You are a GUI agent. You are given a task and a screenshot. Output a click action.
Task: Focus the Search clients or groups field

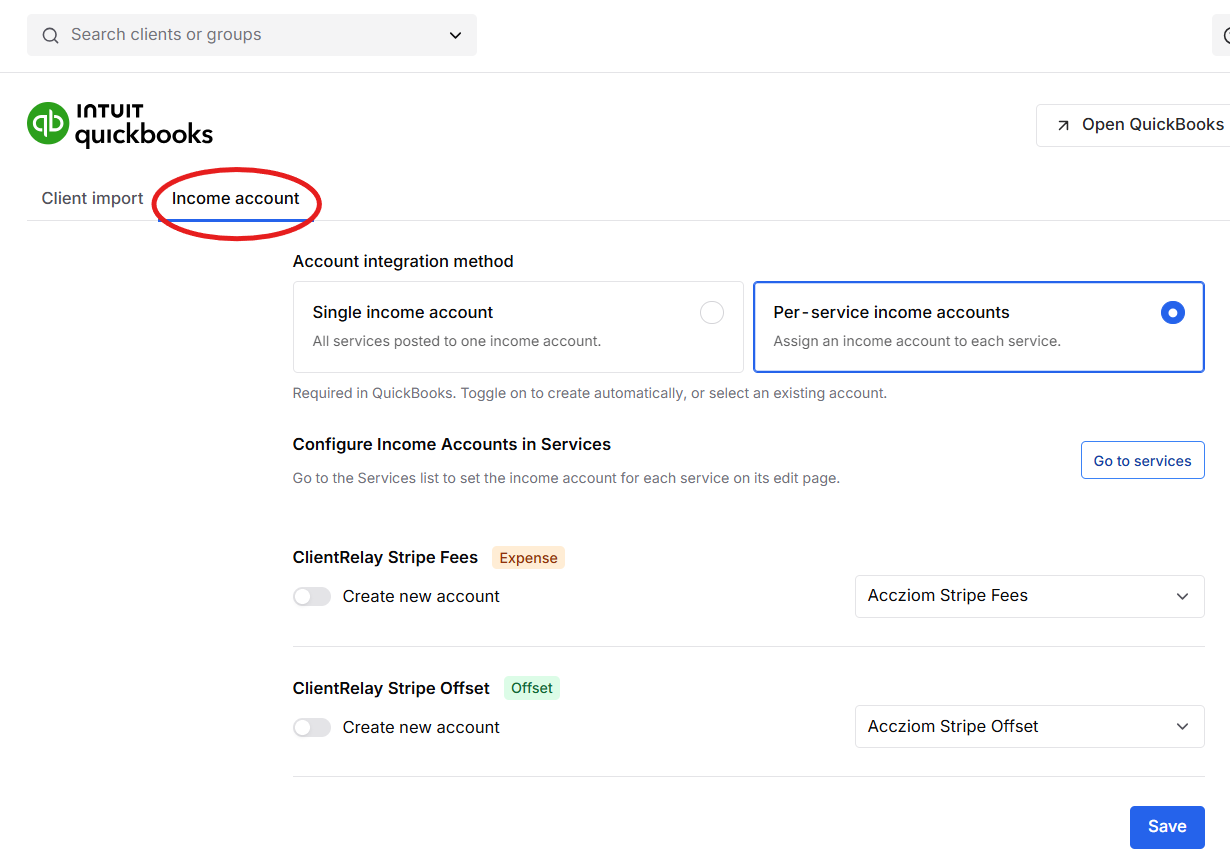tap(252, 35)
